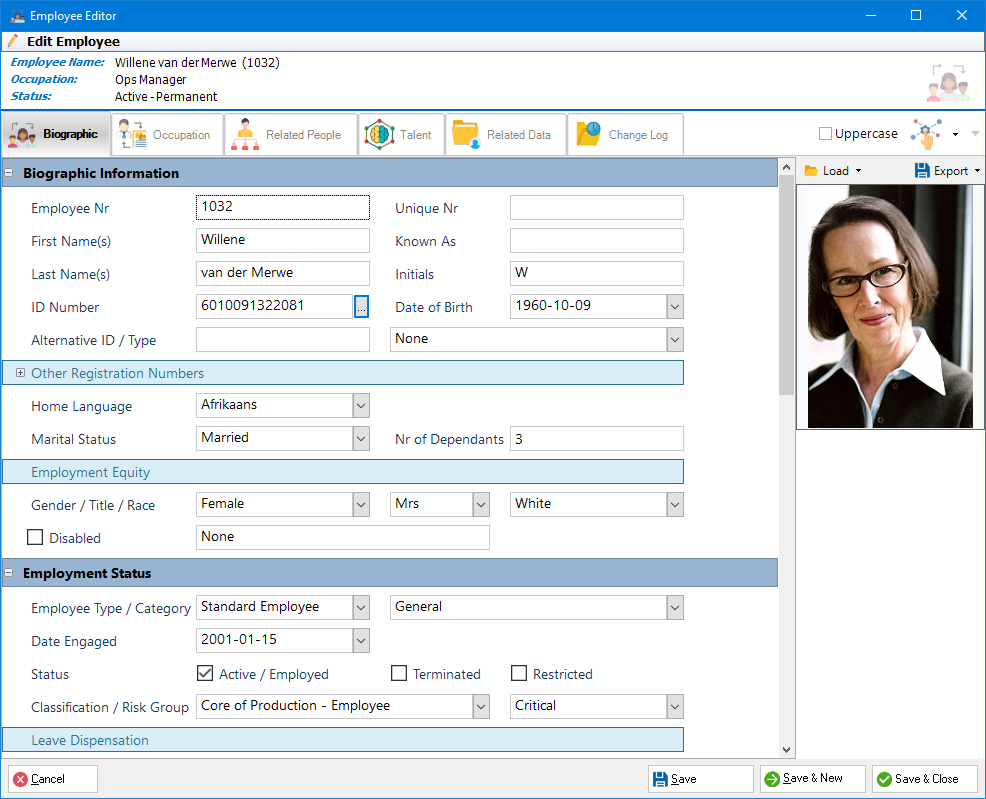Click the employee photo thumbnail
The width and height of the screenshot is (986, 799).
pyautogui.click(x=890, y=307)
